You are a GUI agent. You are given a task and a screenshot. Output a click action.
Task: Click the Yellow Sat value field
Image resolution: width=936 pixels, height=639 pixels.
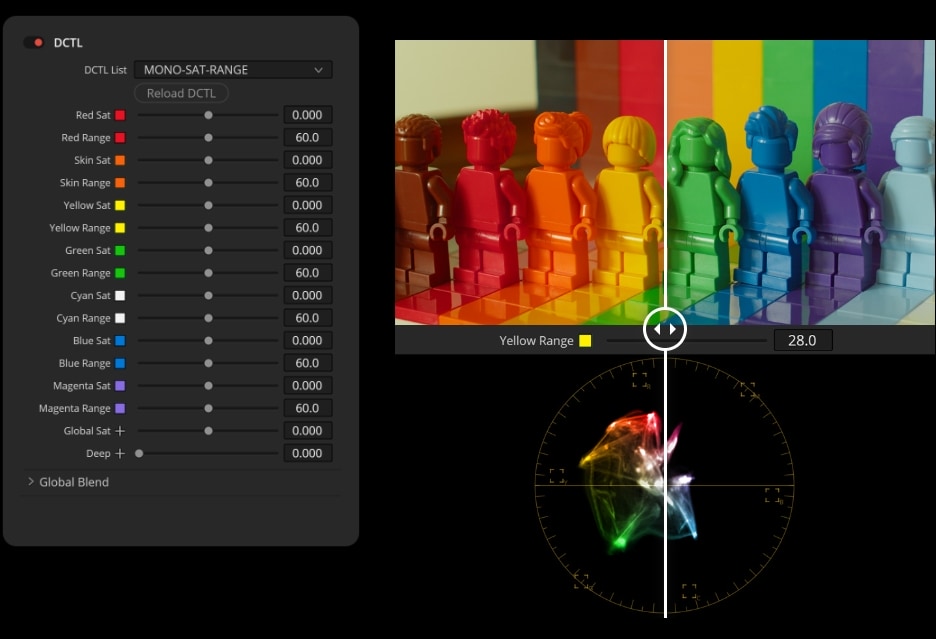tap(307, 205)
